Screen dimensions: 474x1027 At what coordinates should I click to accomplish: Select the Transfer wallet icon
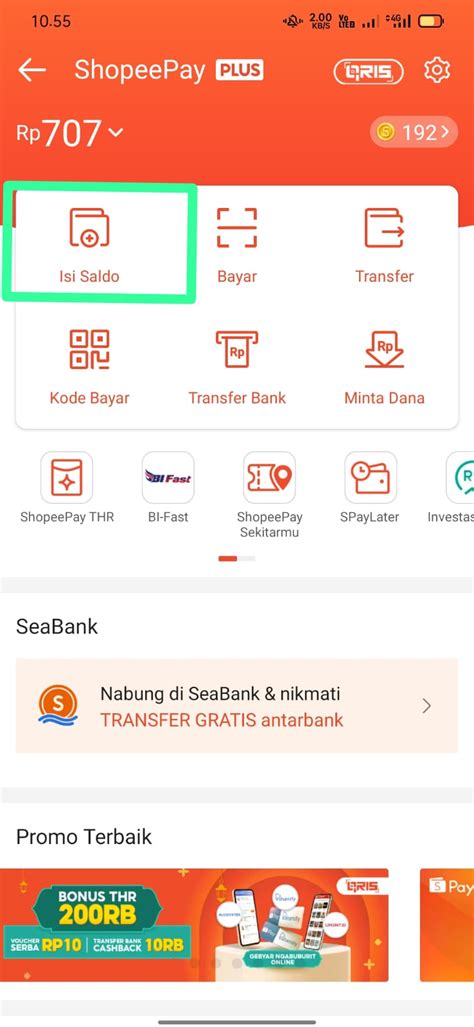(384, 227)
